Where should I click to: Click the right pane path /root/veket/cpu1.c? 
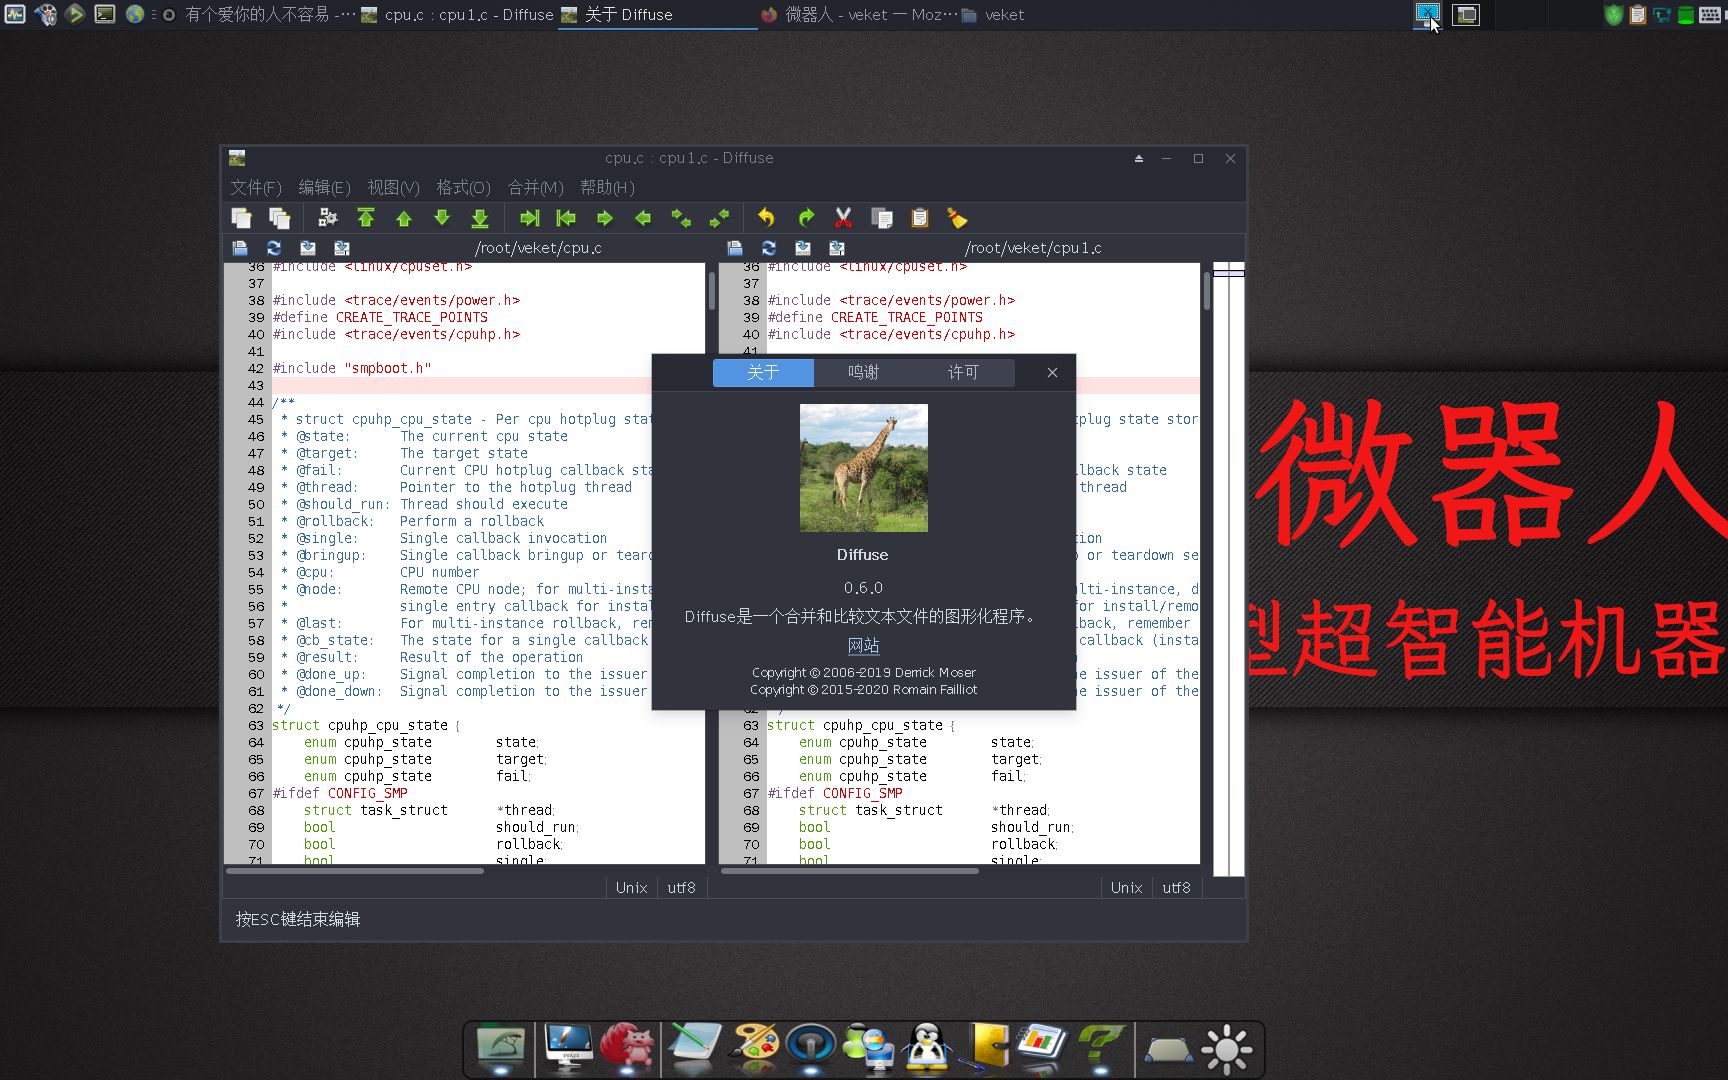pos(1033,248)
